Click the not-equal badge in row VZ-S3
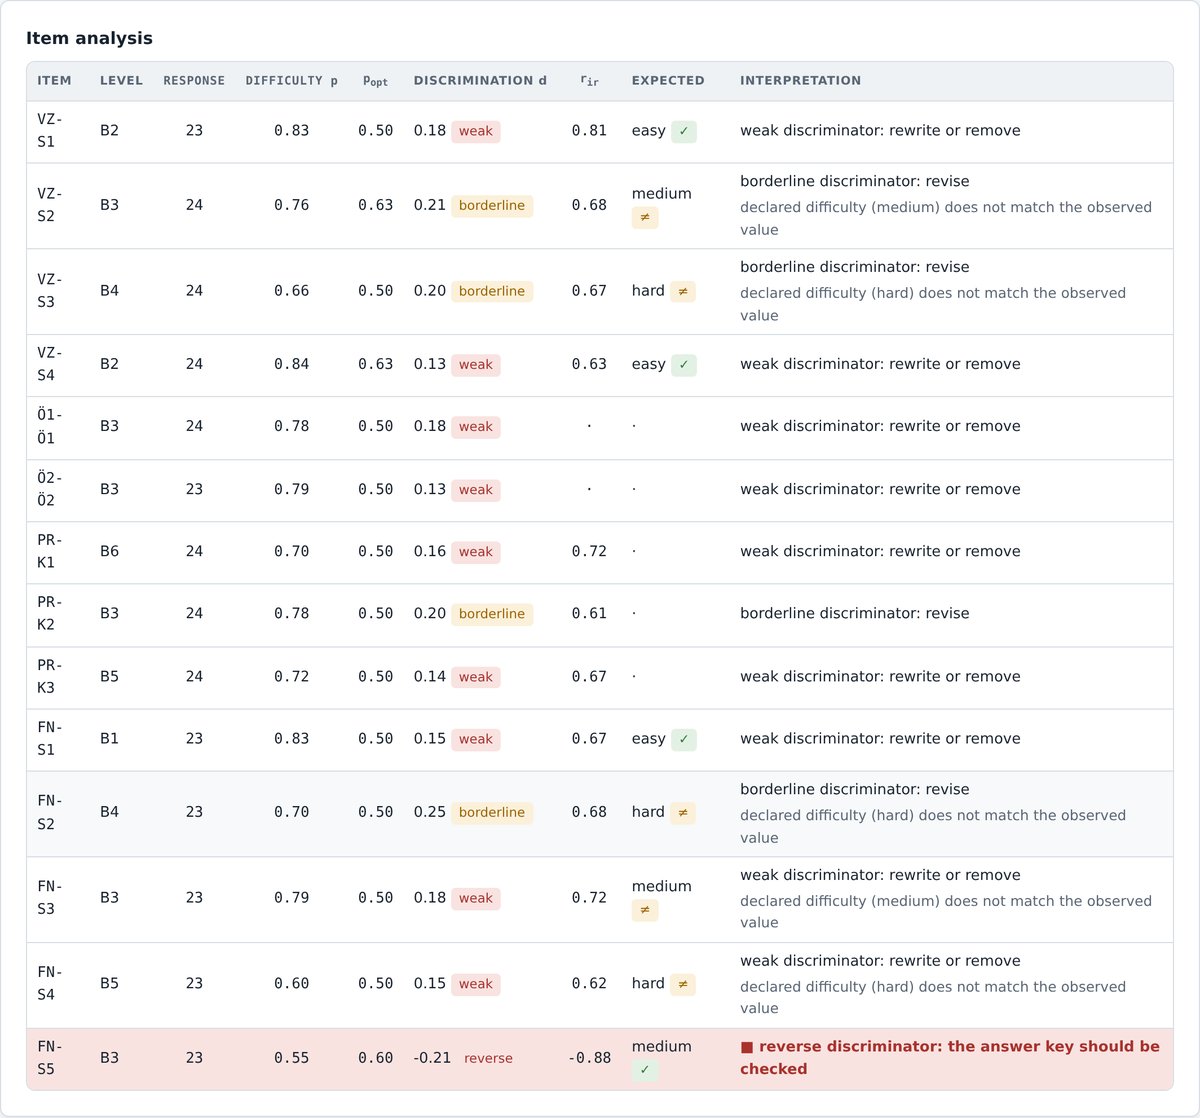The width and height of the screenshot is (1200, 1118). [683, 291]
